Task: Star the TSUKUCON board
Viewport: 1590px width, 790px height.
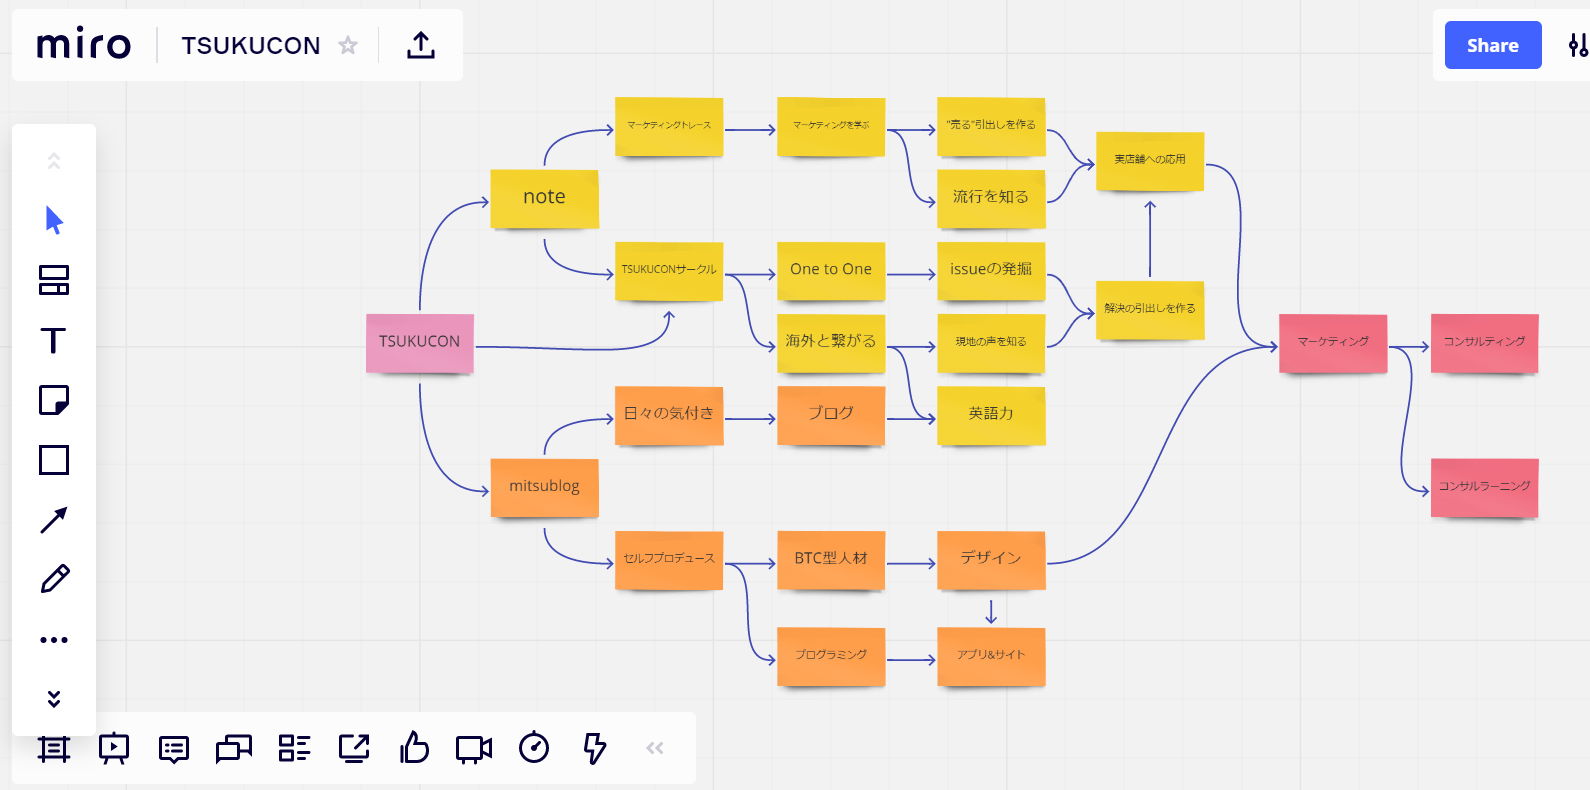Action: click(x=348, y=45)
